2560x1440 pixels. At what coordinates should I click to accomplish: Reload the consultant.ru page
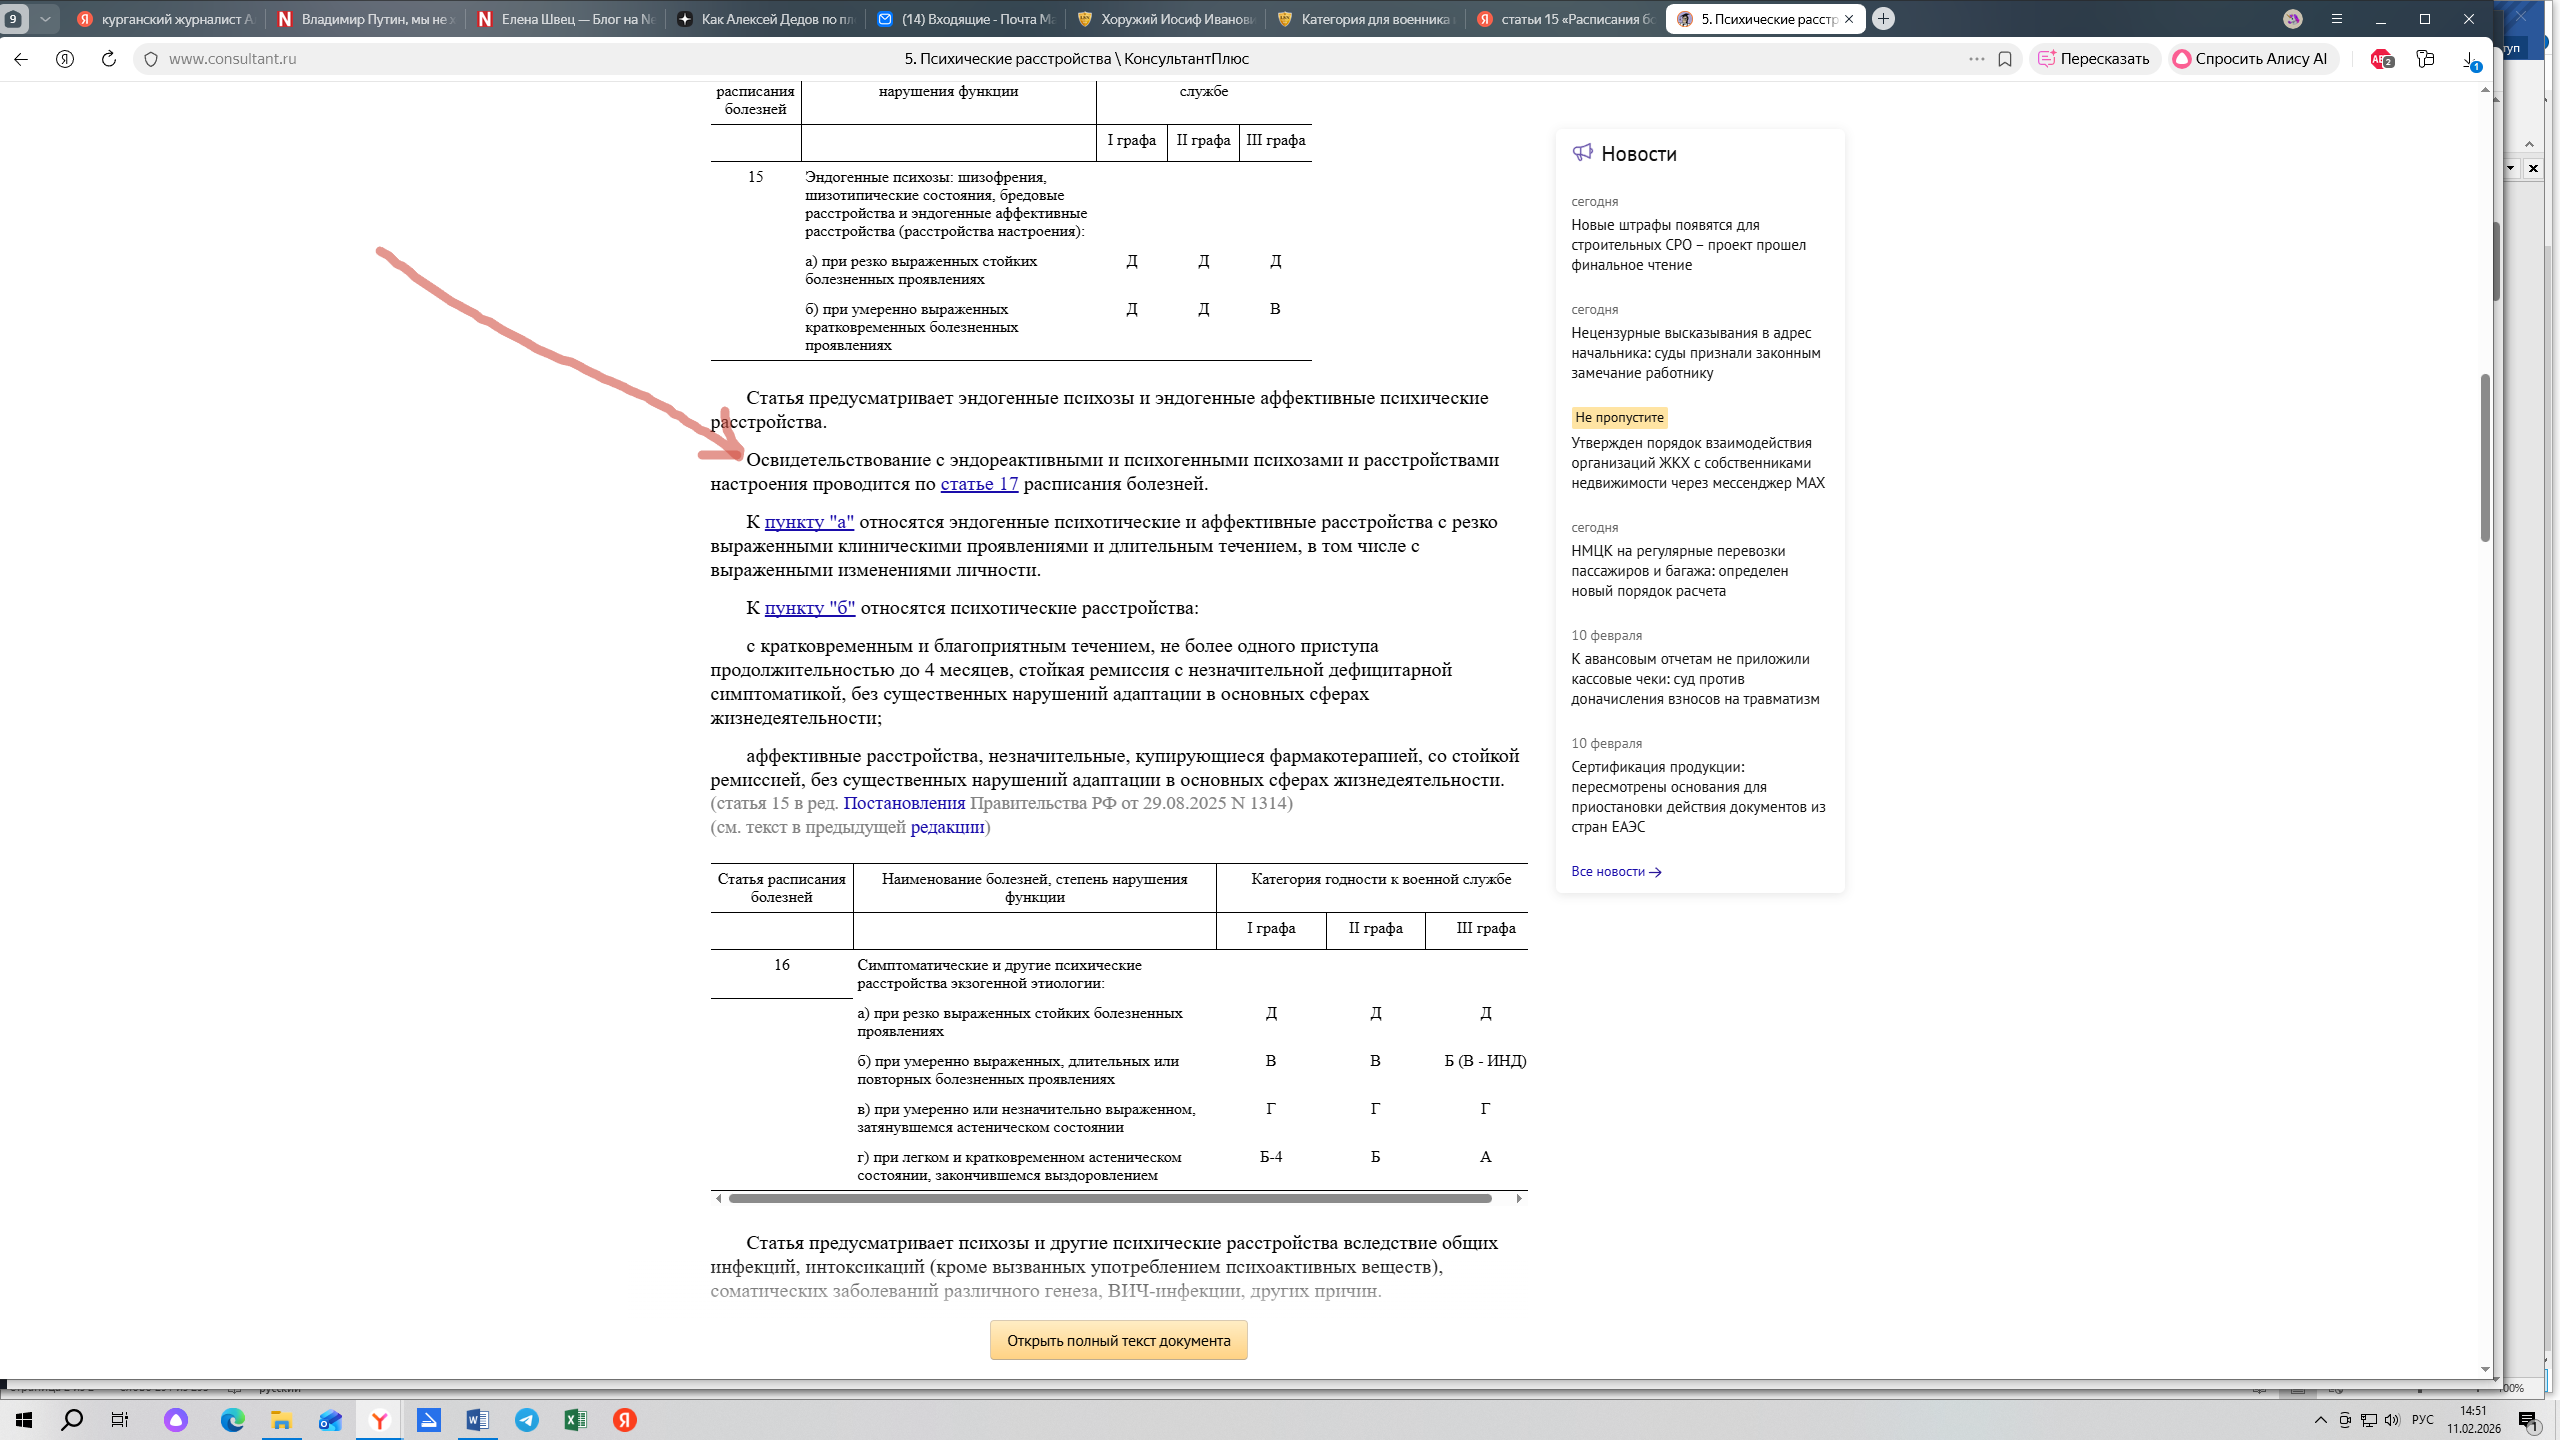tap(109, 59)
